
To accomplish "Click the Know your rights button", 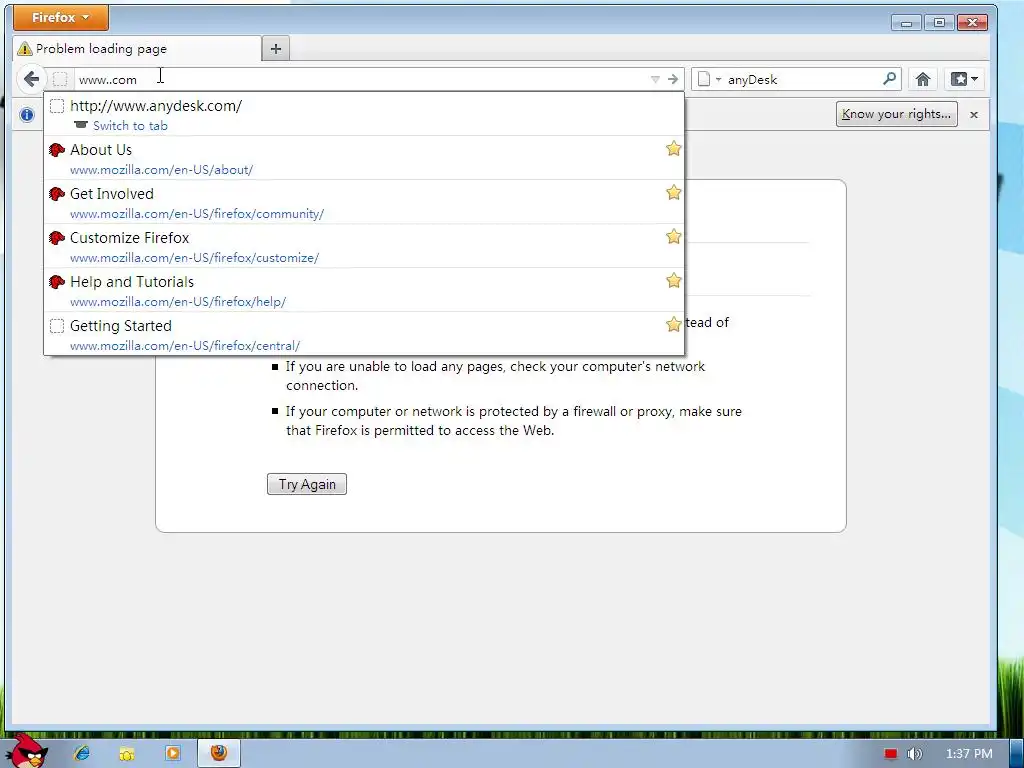I will click(896, 114).
